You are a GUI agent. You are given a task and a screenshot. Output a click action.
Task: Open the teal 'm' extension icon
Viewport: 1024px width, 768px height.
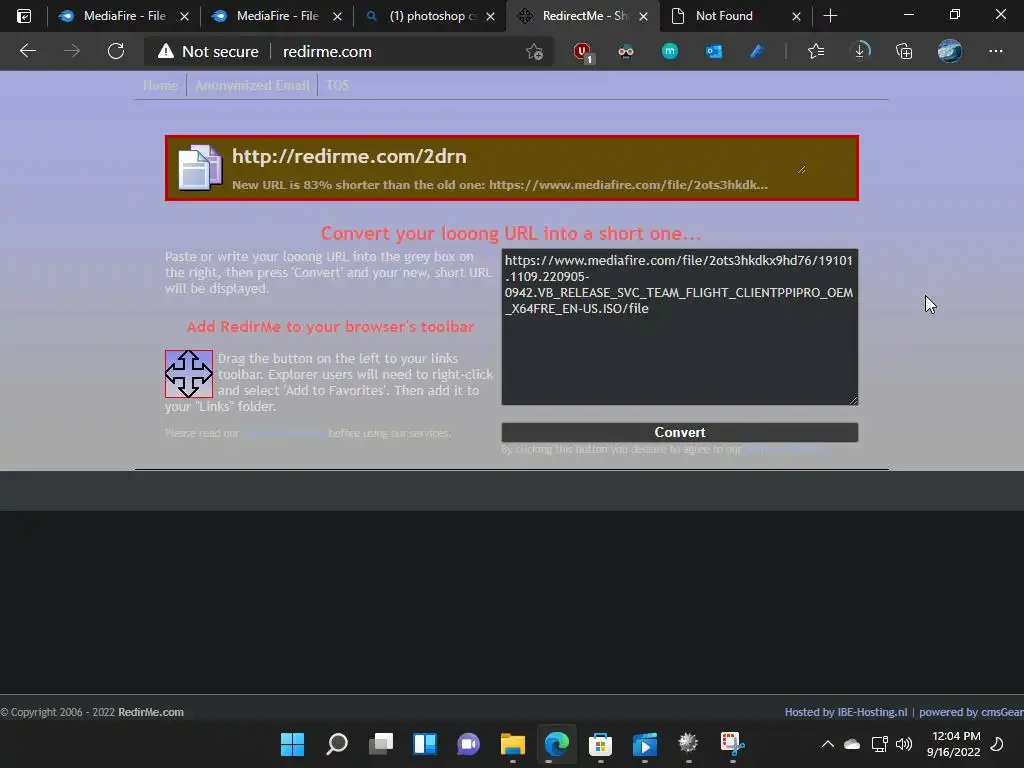point(669,52)
